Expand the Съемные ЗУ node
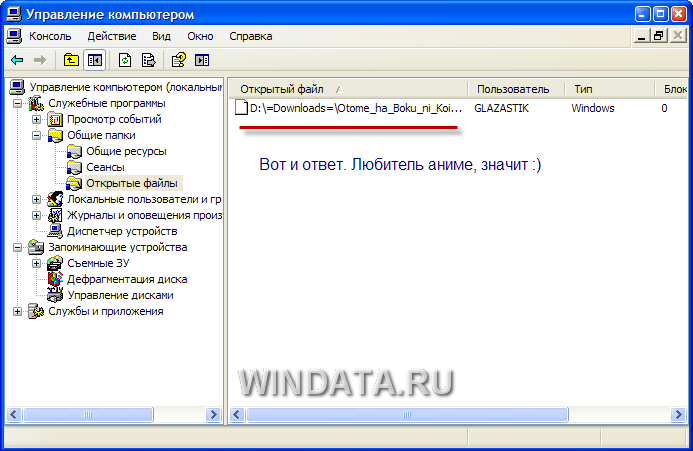 (x=36, y=264)
